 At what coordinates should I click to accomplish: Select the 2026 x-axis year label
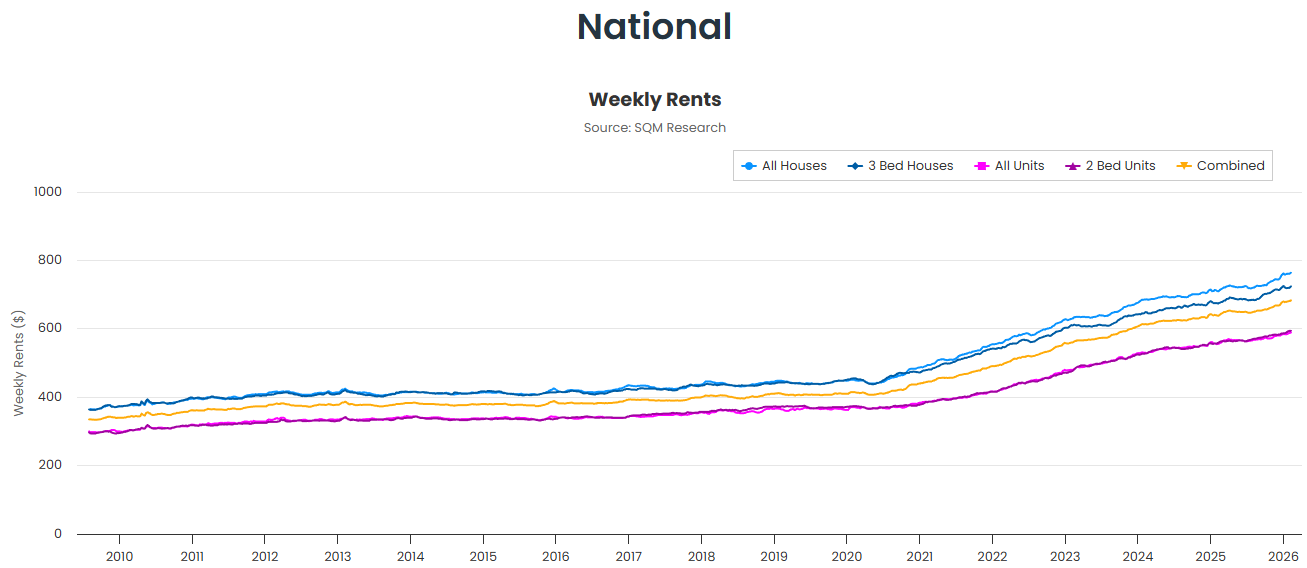[1283, 556]
